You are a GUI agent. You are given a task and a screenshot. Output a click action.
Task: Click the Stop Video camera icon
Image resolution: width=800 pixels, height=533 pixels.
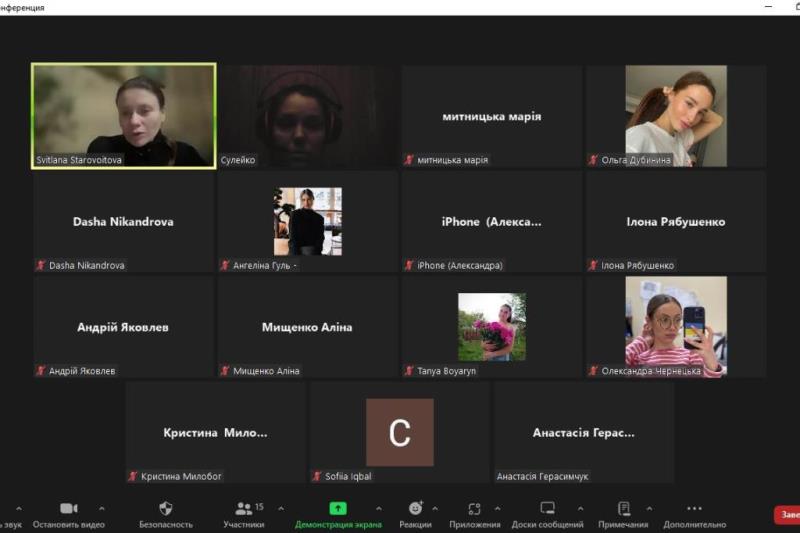[68, 508]
